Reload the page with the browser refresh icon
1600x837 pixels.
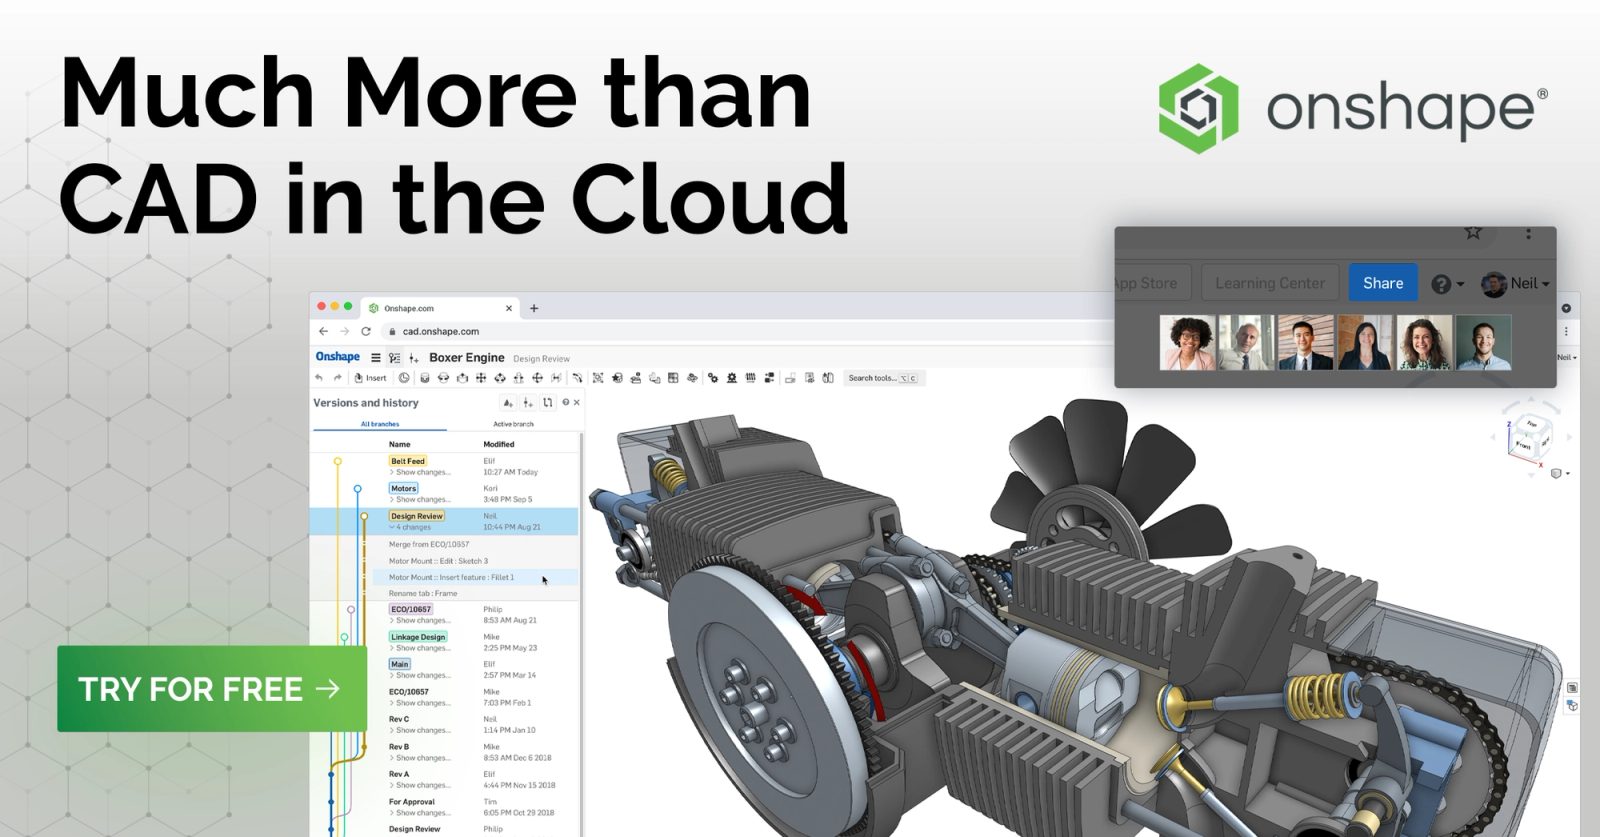[x=366, y=332]
